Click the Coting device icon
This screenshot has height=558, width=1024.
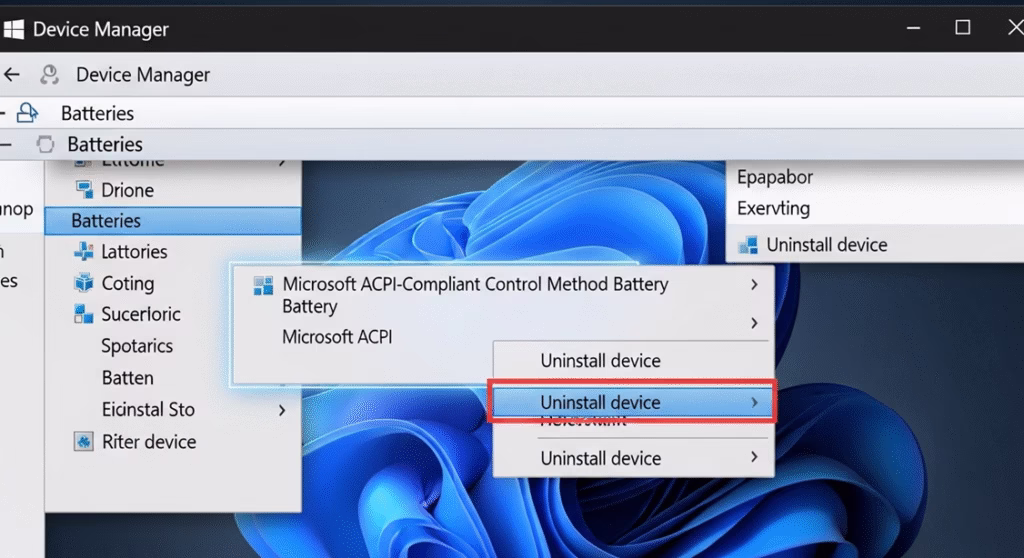(84, 284)
